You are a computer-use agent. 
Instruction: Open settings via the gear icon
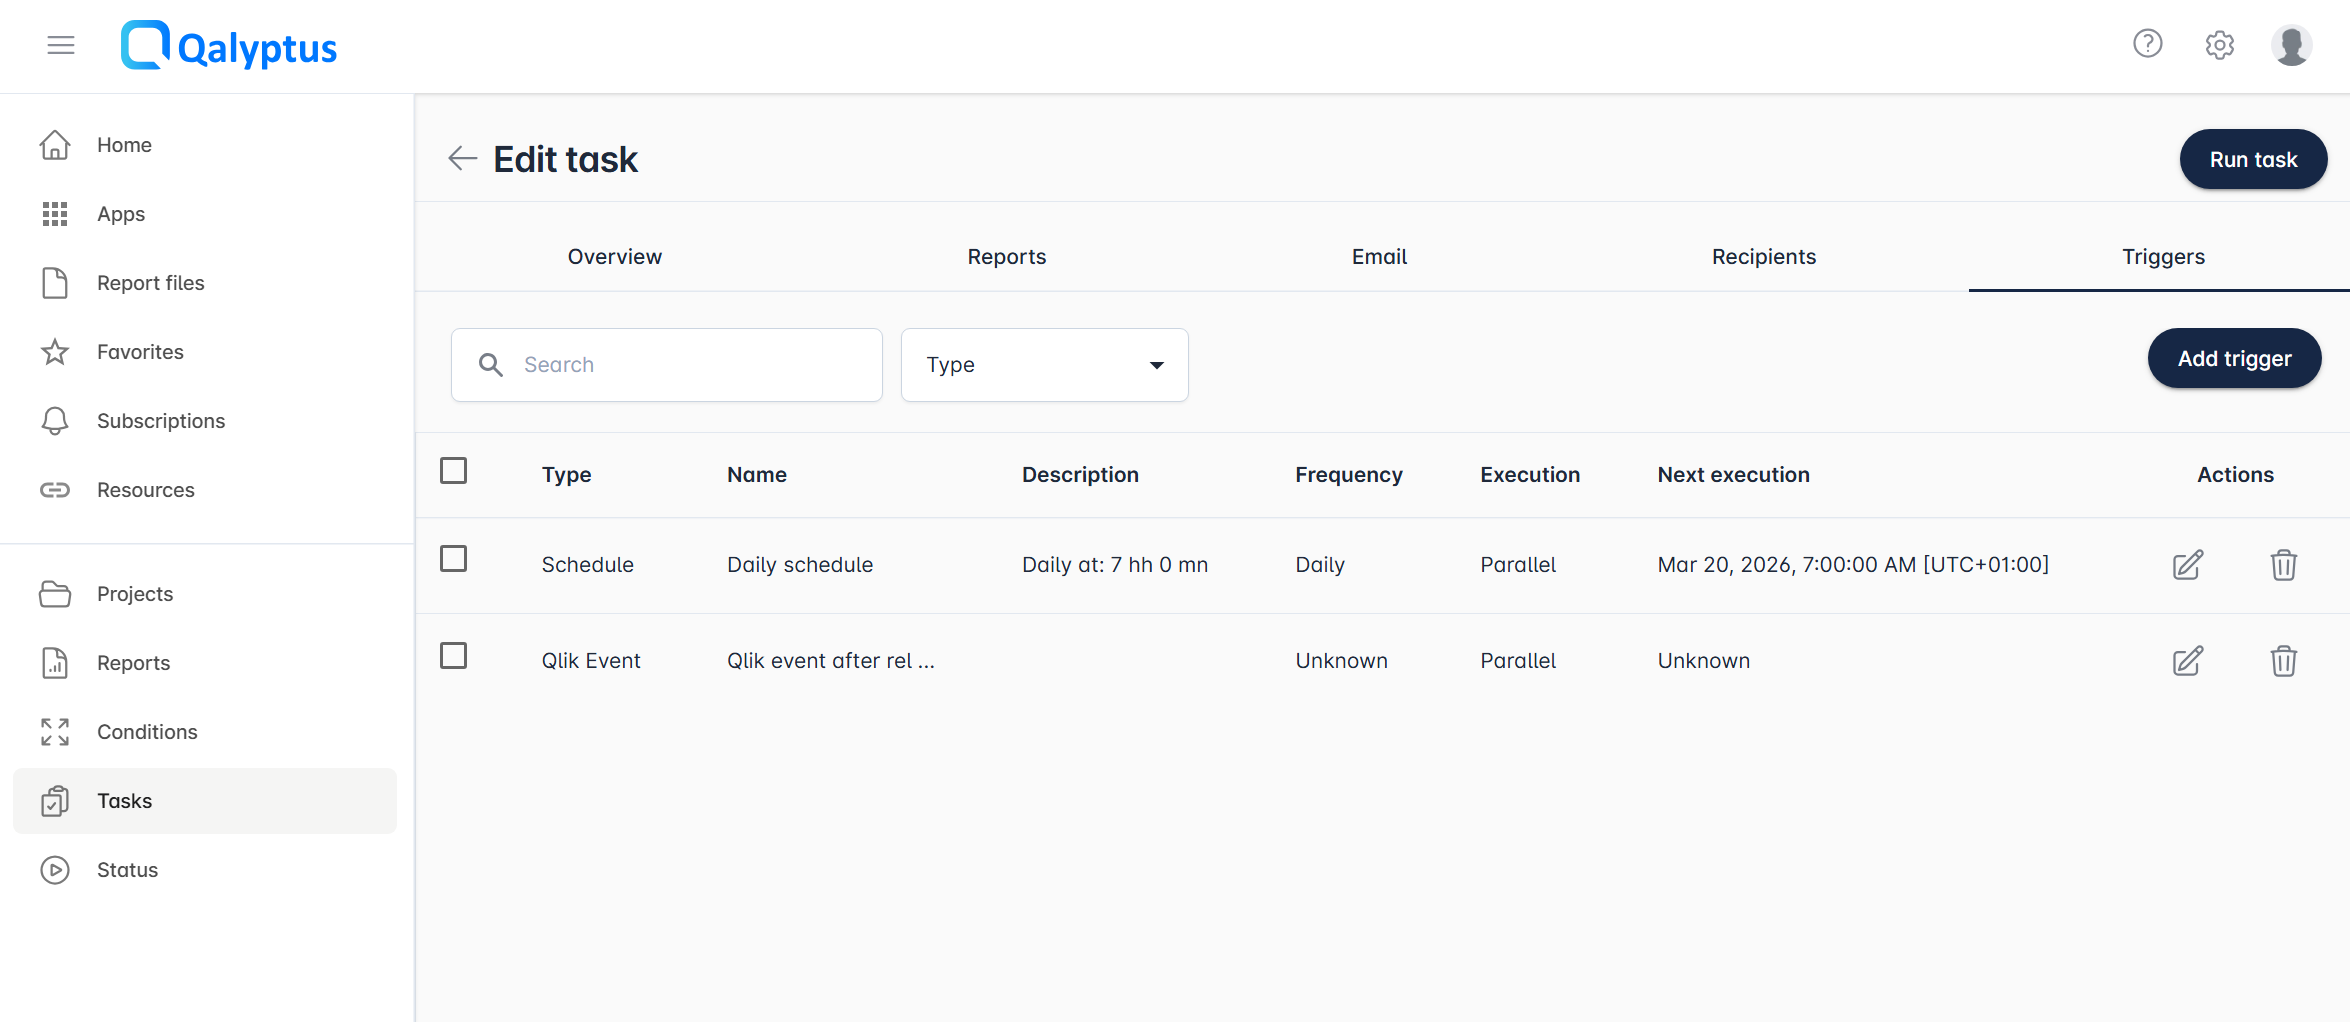coord(2219,45)
